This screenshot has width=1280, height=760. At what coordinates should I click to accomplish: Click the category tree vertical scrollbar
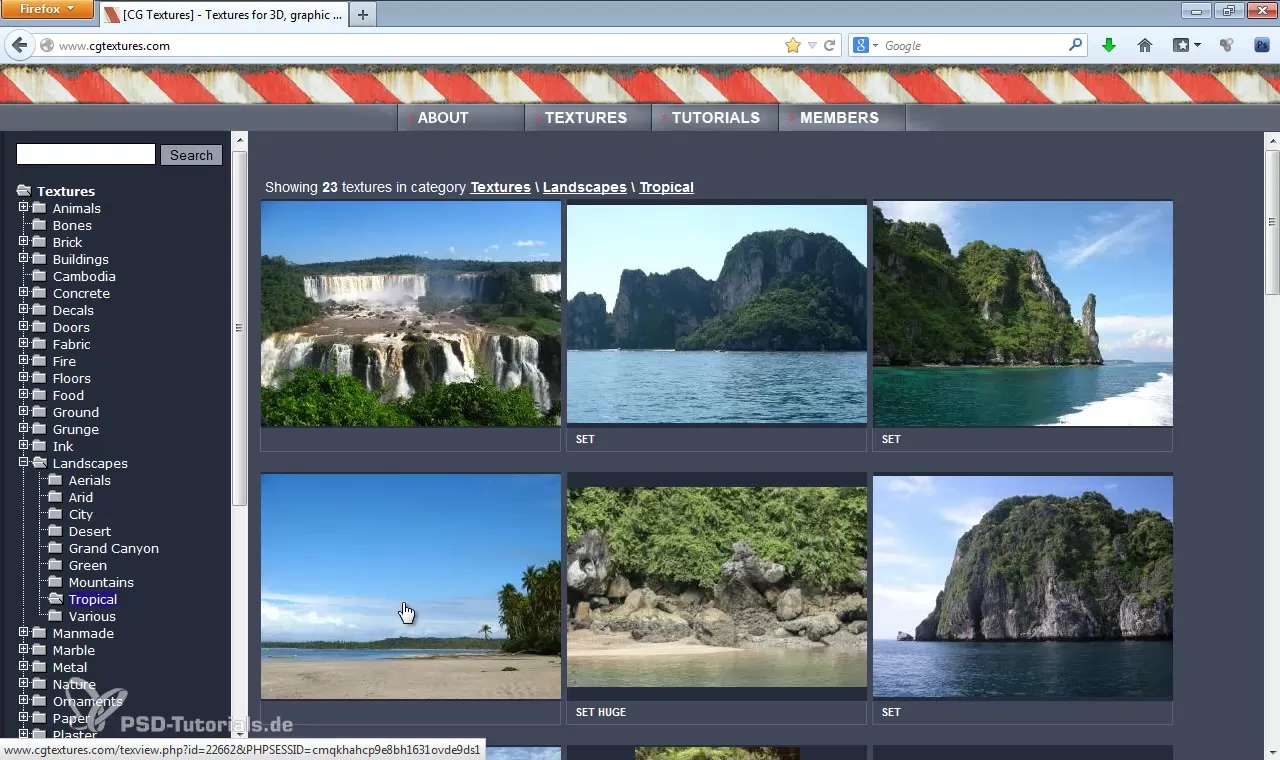(x=239, y=328)
